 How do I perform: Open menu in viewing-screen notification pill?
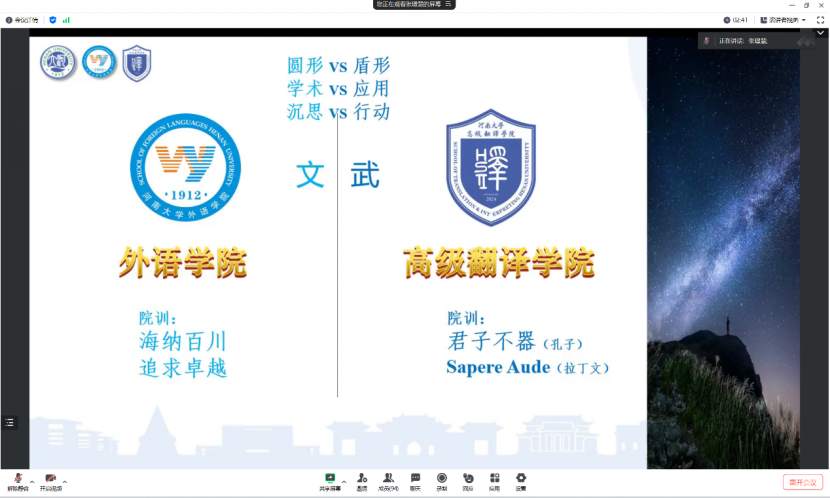pyautogui.click(x=448, y=4)
